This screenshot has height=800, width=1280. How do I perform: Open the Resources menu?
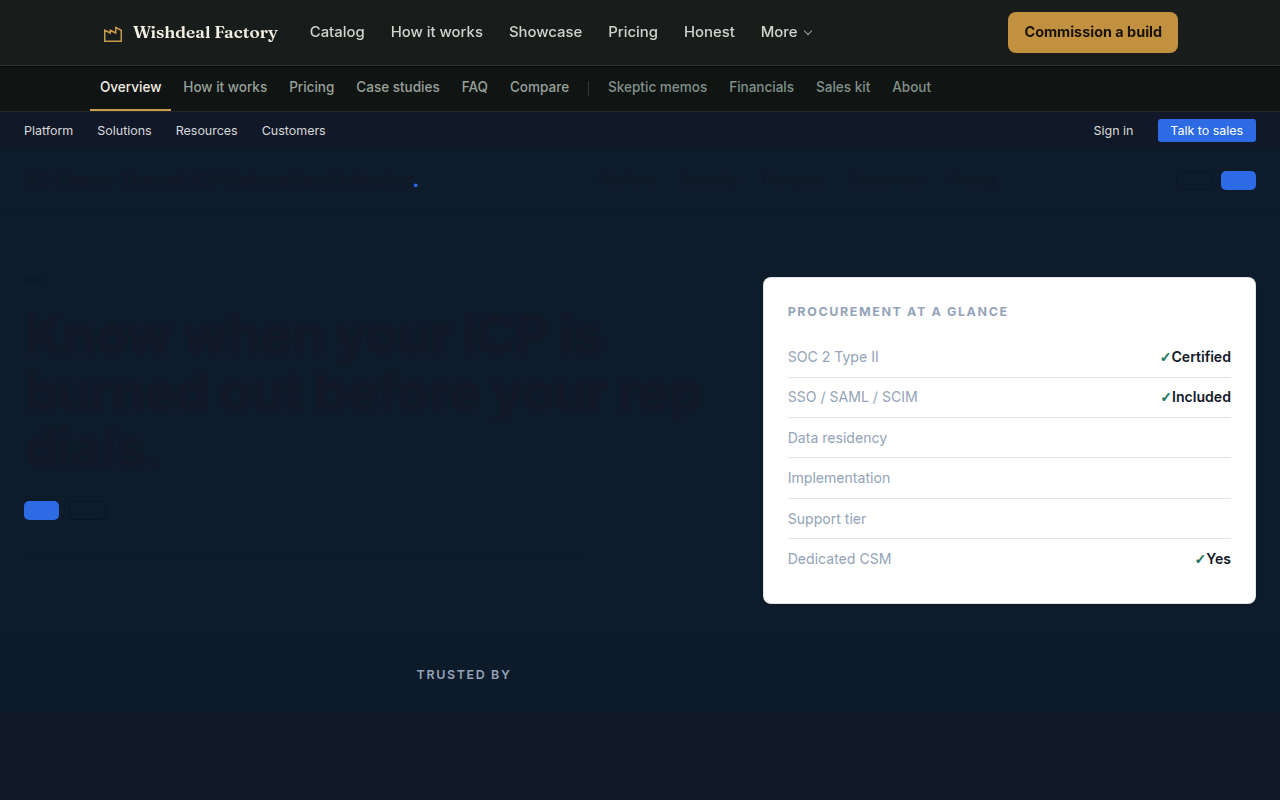click(207, 131)
